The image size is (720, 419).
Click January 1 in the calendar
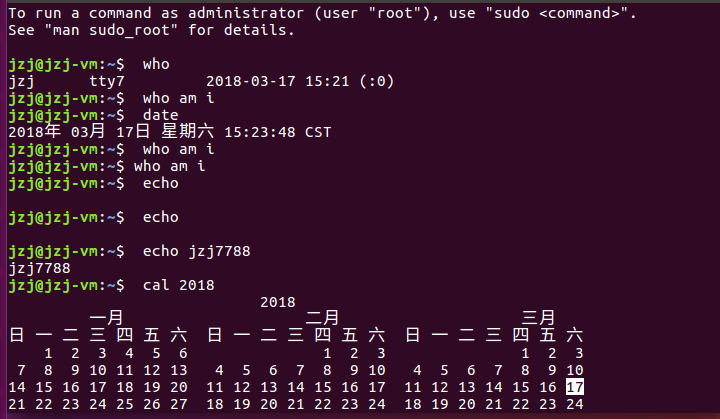47,353
